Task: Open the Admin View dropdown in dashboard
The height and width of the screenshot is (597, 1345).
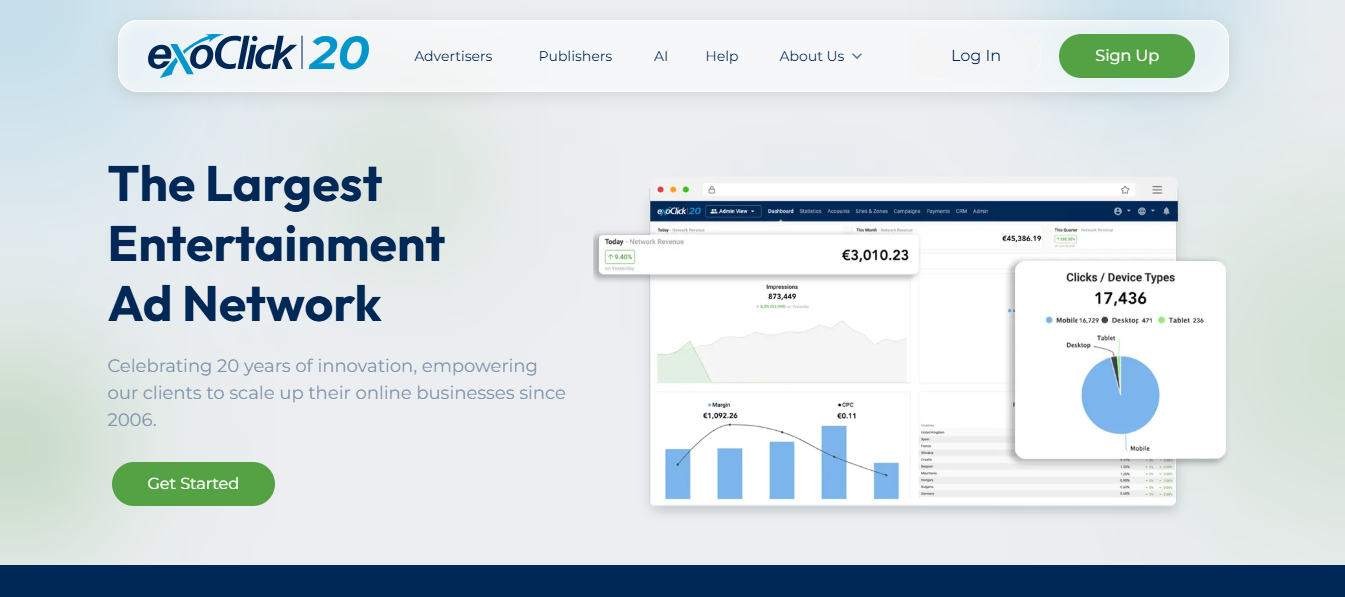Action: (734, 211)
